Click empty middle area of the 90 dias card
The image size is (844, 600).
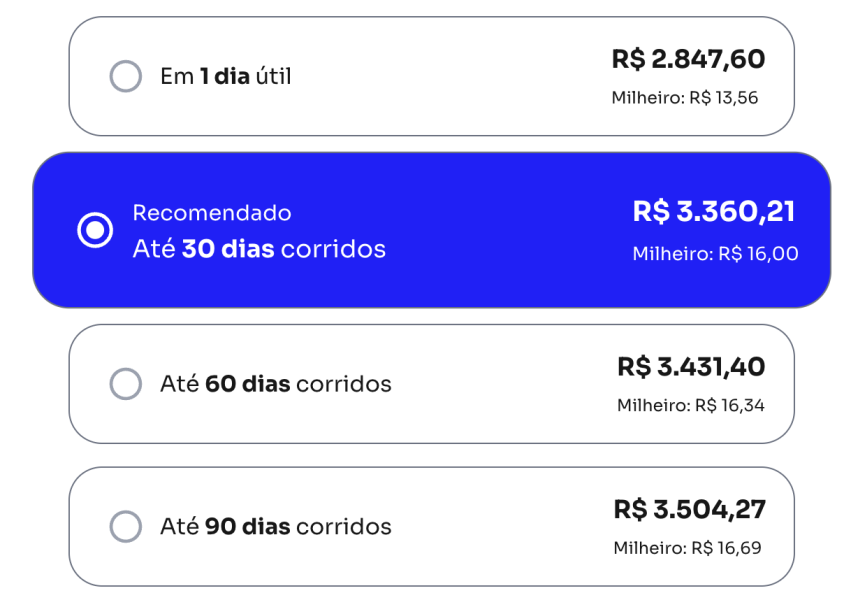pos(500,526)
